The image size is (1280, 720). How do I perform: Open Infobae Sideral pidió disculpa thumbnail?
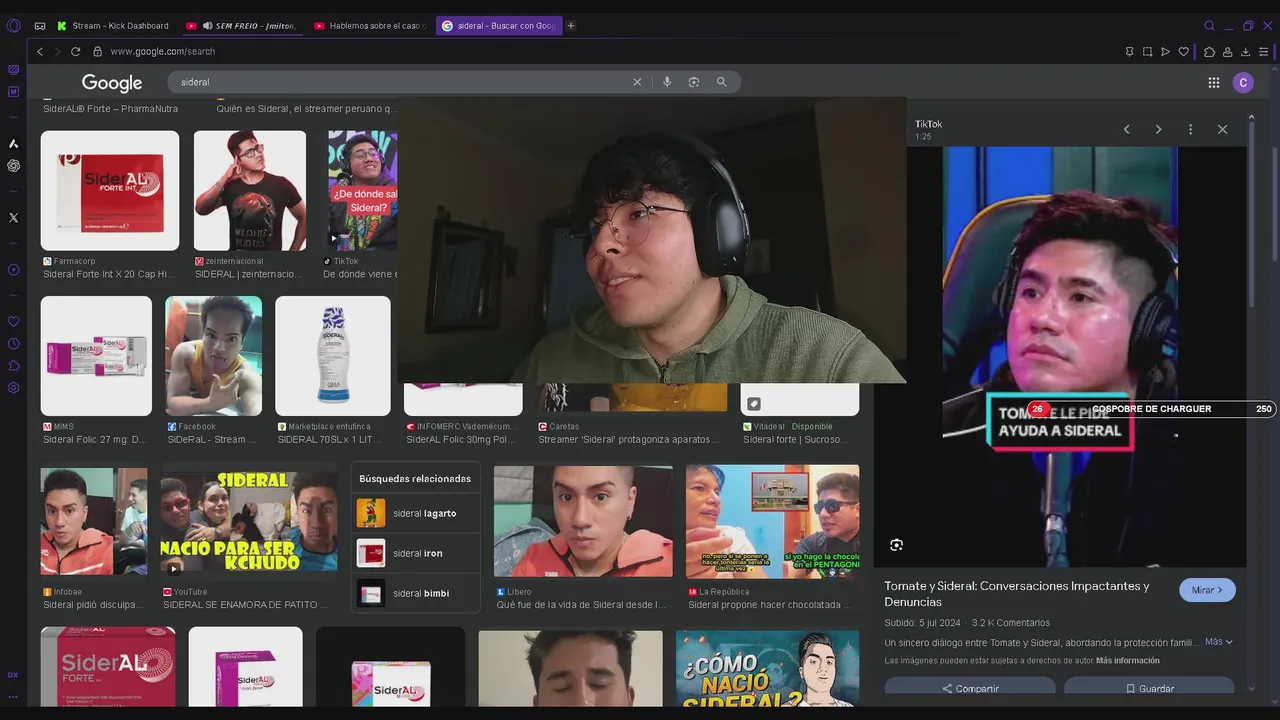coord(94,522)
